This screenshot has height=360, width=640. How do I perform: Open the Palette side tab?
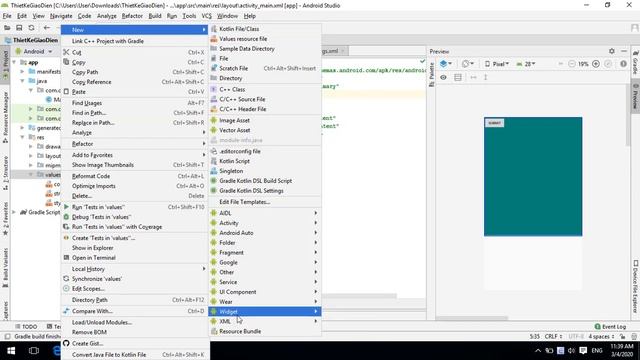(432, 75)
